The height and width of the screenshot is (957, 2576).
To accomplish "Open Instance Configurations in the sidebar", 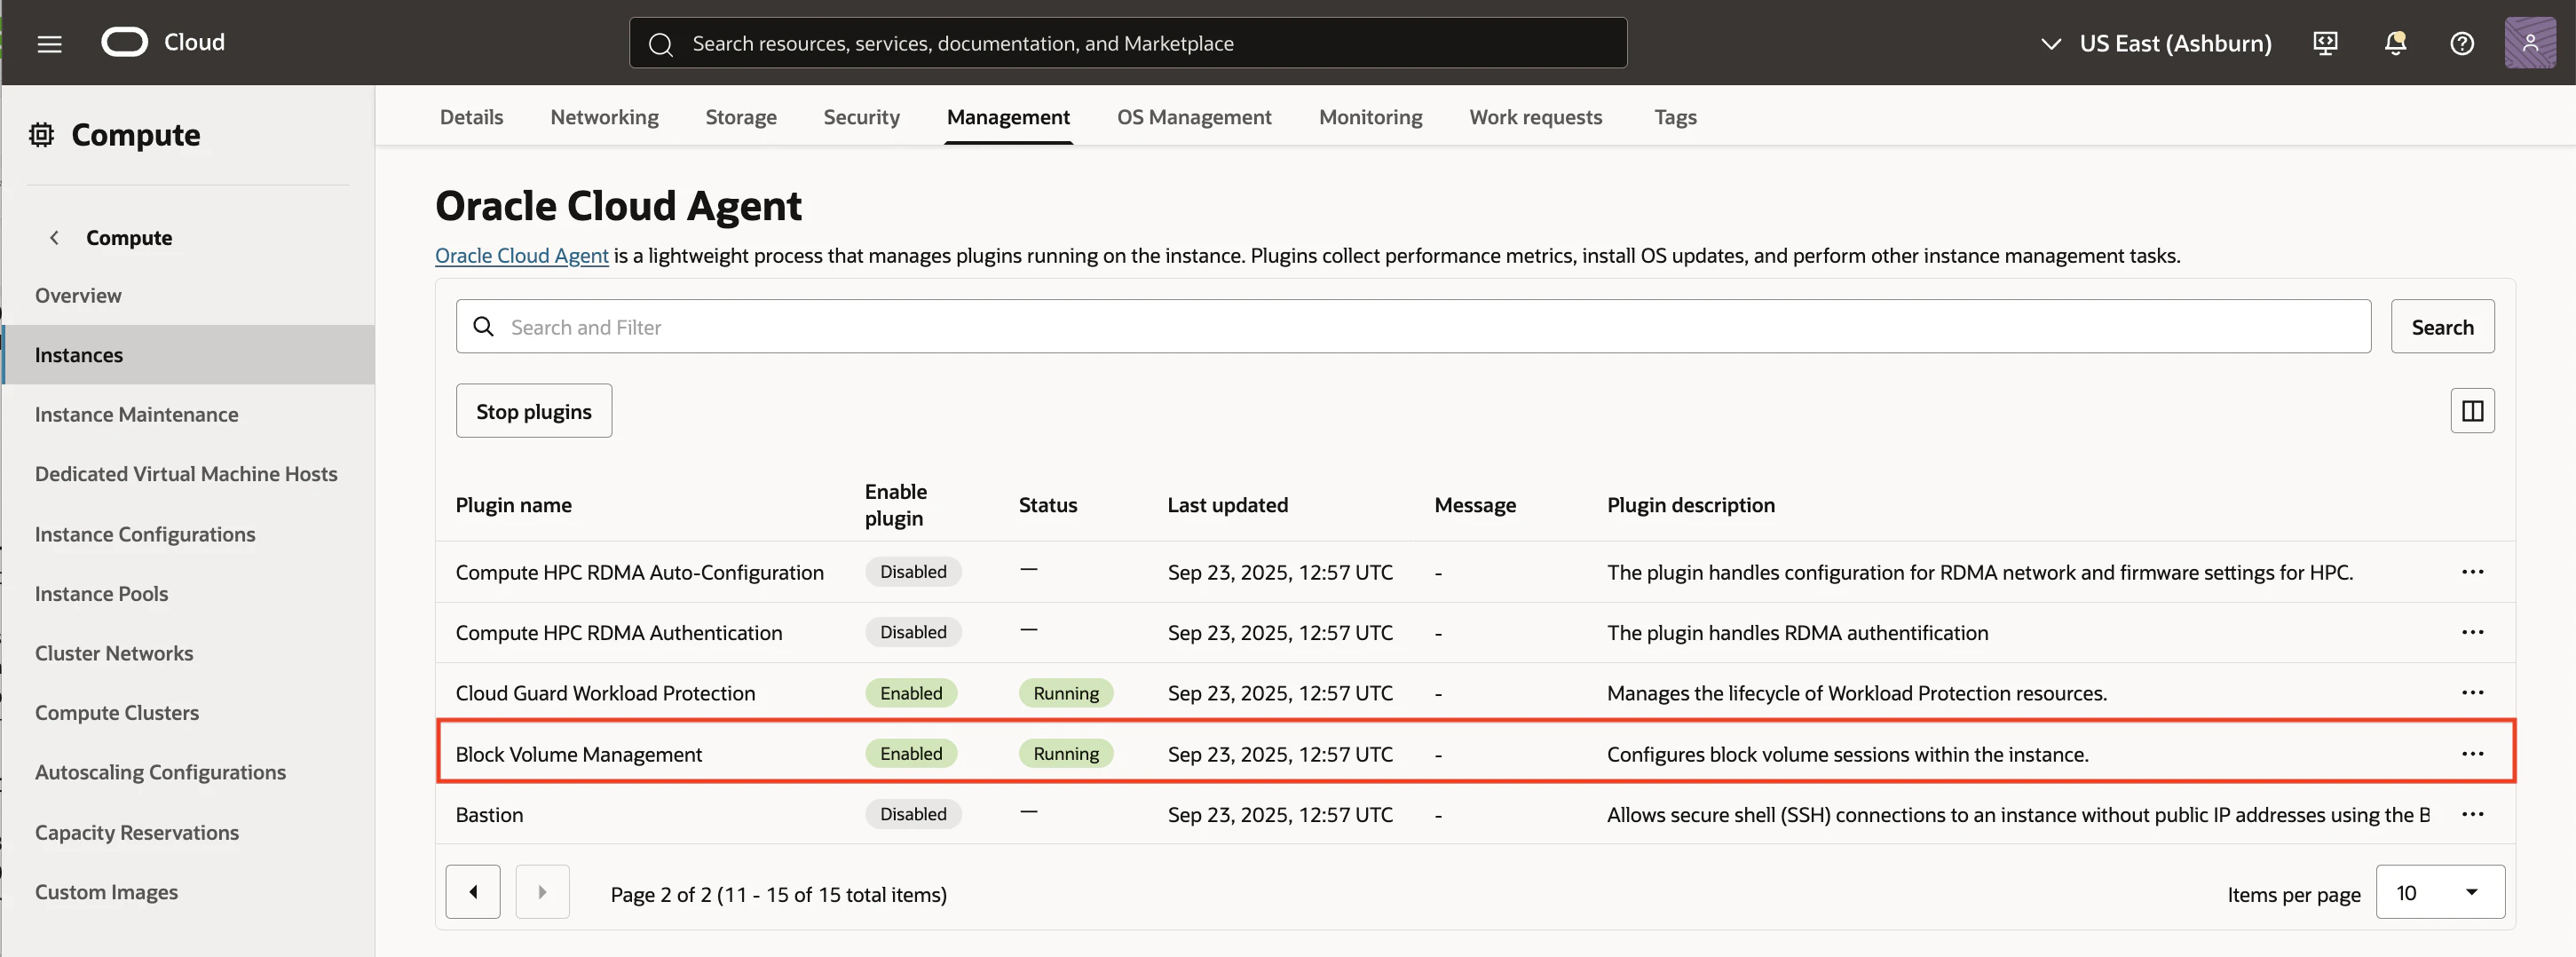I will pyautogui.click(x=145, y=534).
